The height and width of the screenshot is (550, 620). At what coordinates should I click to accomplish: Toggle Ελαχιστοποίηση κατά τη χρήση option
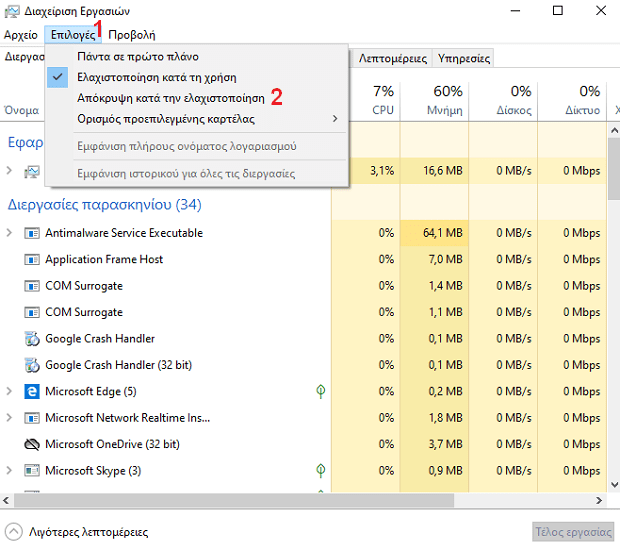[x=197, y=77]
